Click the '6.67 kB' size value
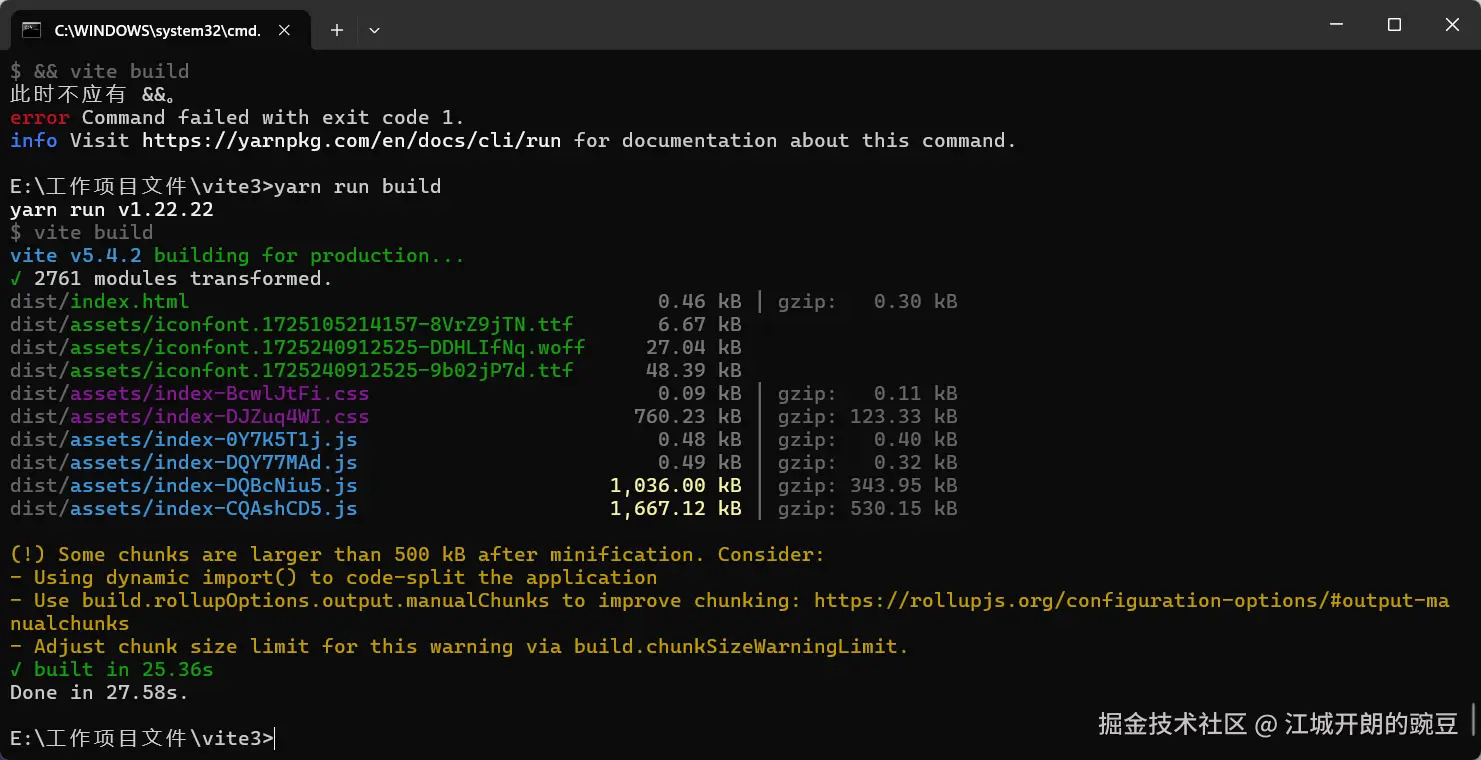The width and height of the screenshot is (1481, 760). click(700, 324)
